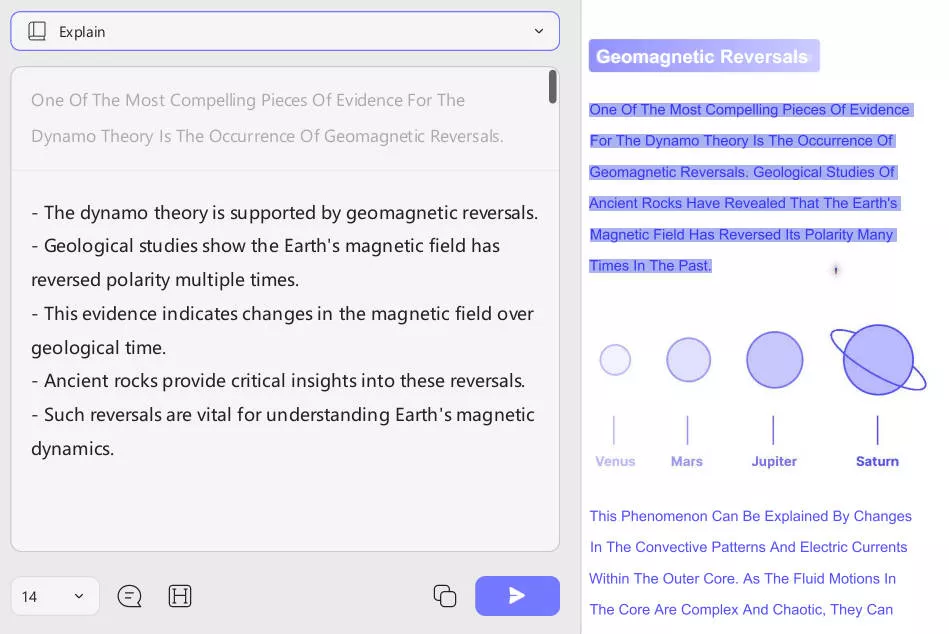Click the book icon beside Explain
The width and height of the screenshot is (949, 634).
pos(37,31)
